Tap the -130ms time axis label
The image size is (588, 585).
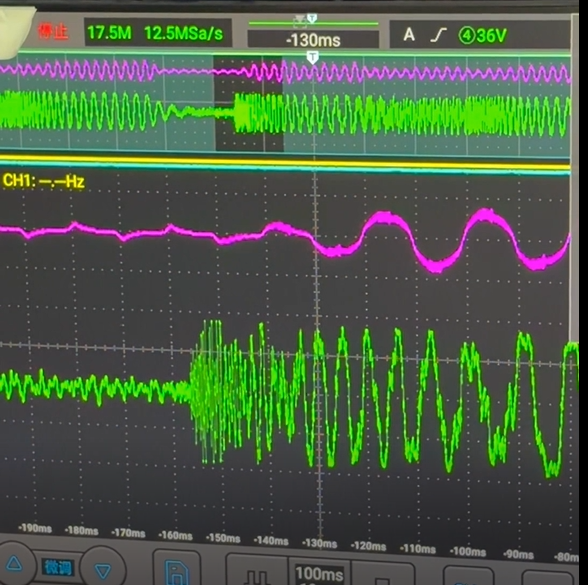320,543
